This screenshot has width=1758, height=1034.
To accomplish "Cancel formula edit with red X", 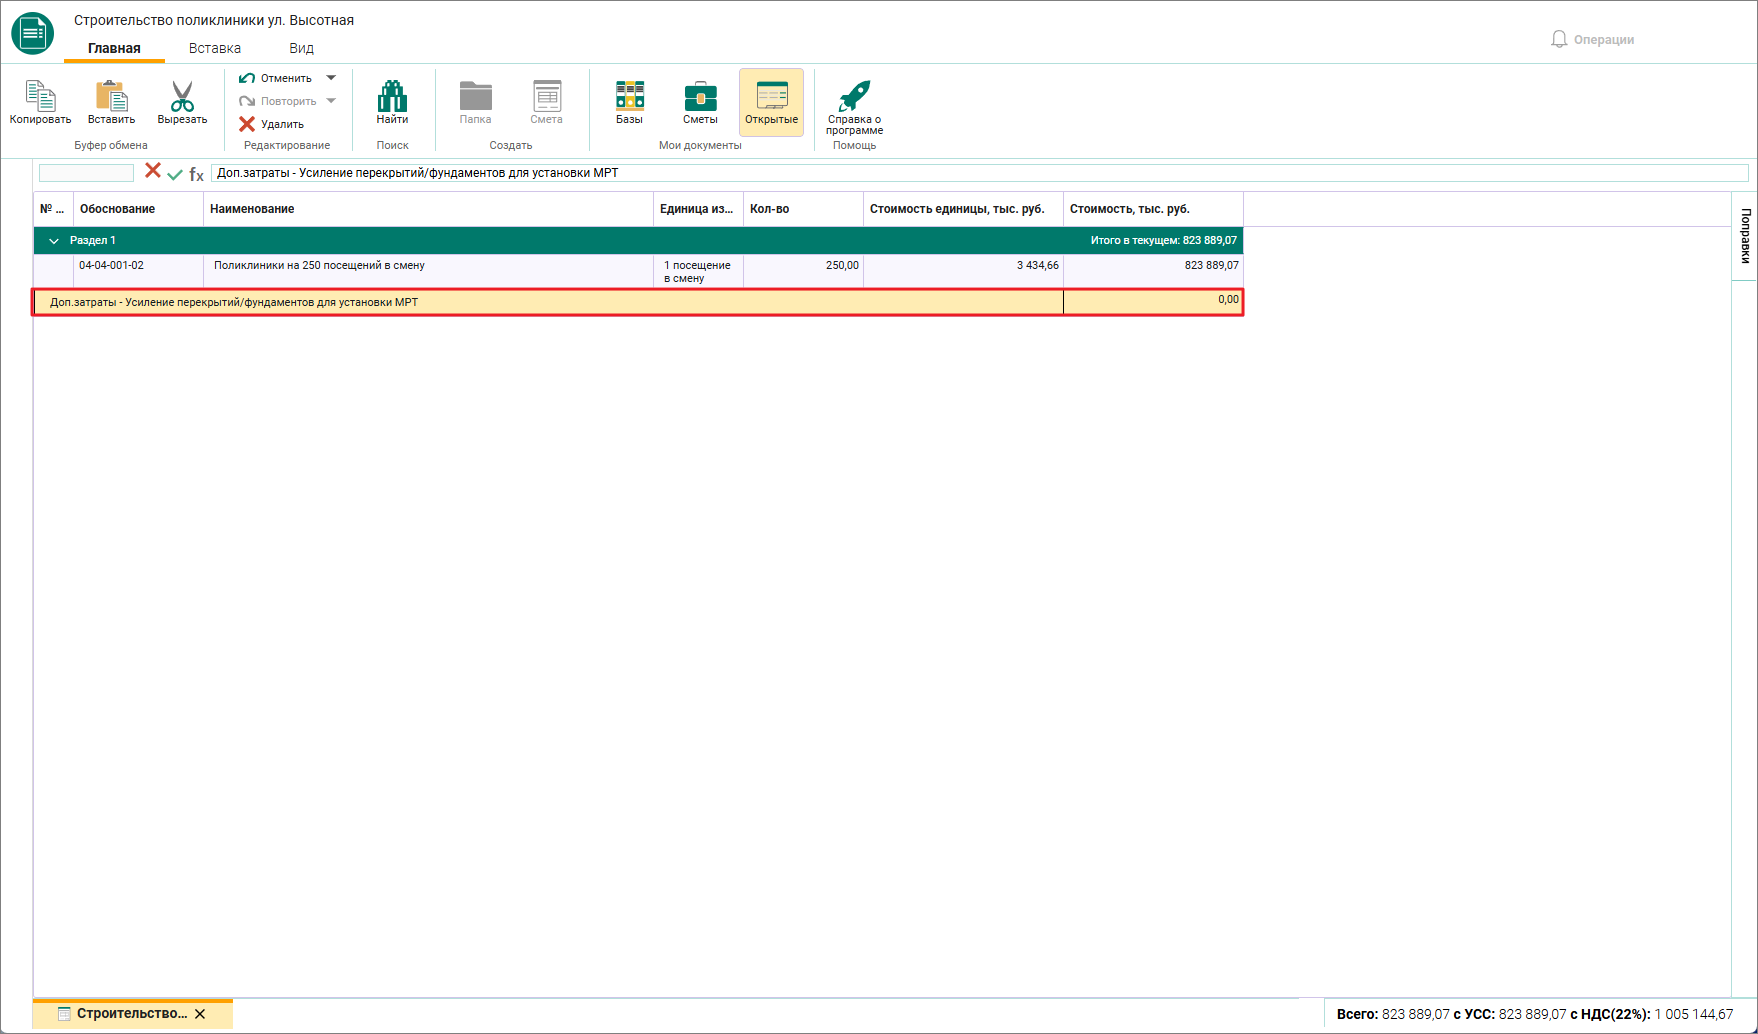I will 153,170.
